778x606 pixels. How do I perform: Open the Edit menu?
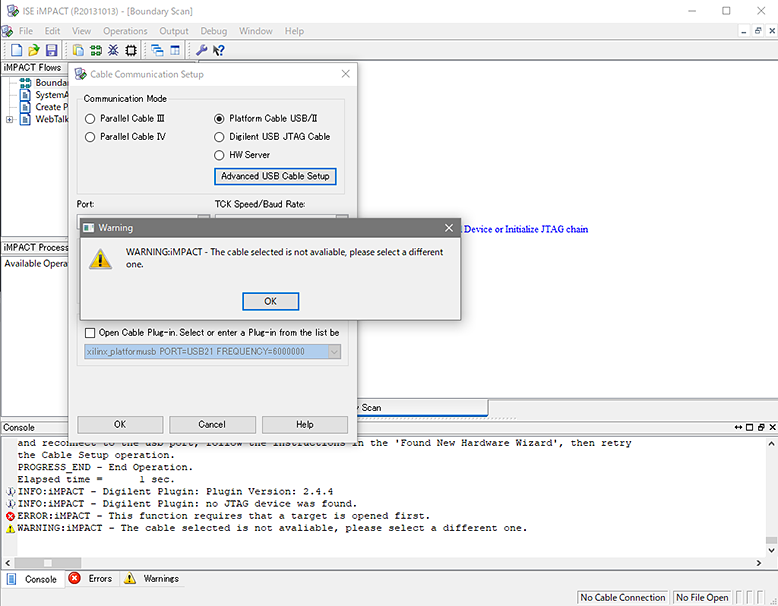click(52, 31)
